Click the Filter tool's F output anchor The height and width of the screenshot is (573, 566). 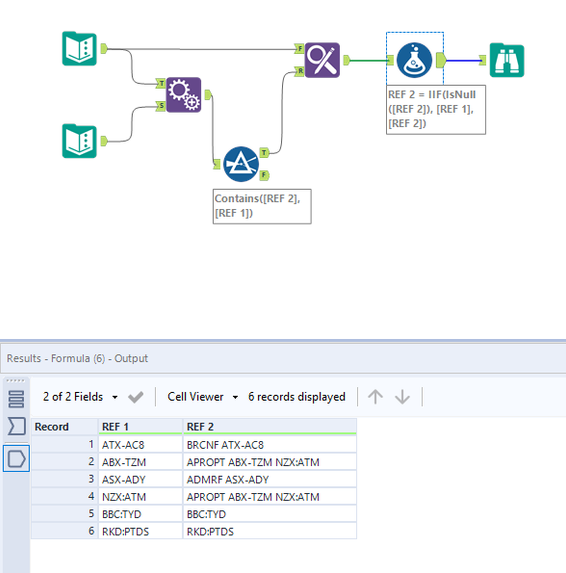(264, 175)
